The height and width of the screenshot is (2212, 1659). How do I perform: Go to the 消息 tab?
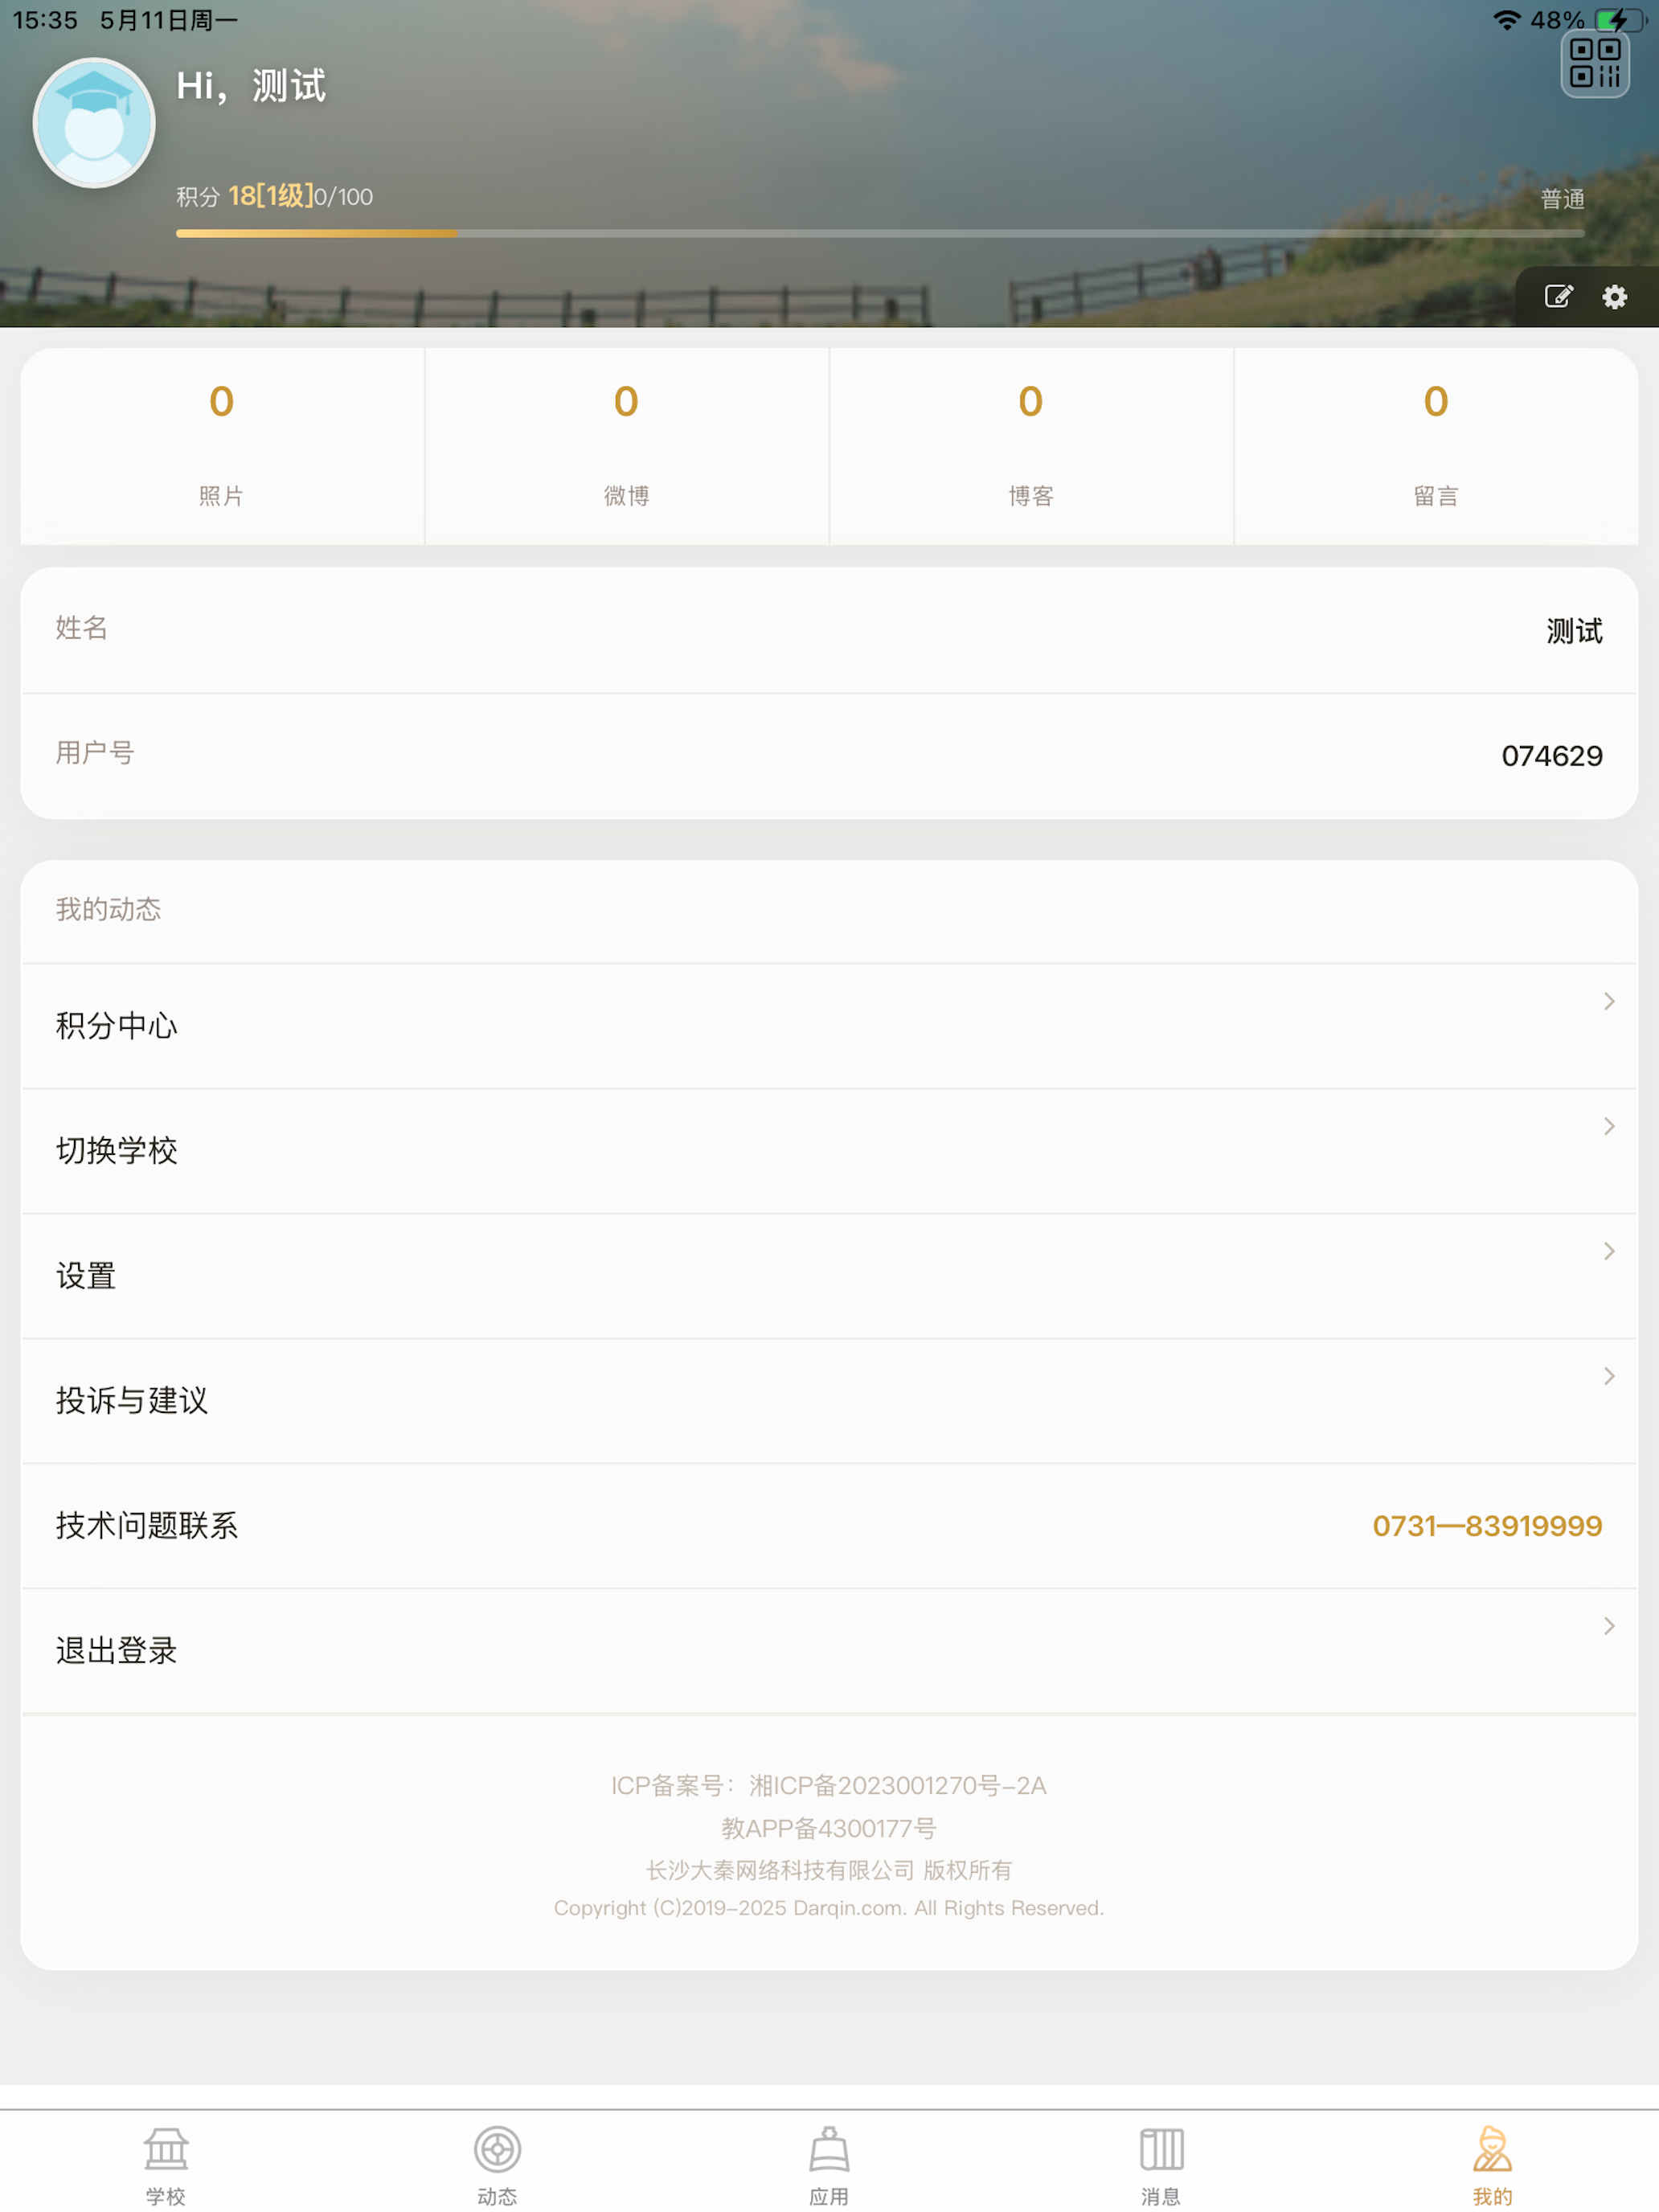tap(1161, 2165)
